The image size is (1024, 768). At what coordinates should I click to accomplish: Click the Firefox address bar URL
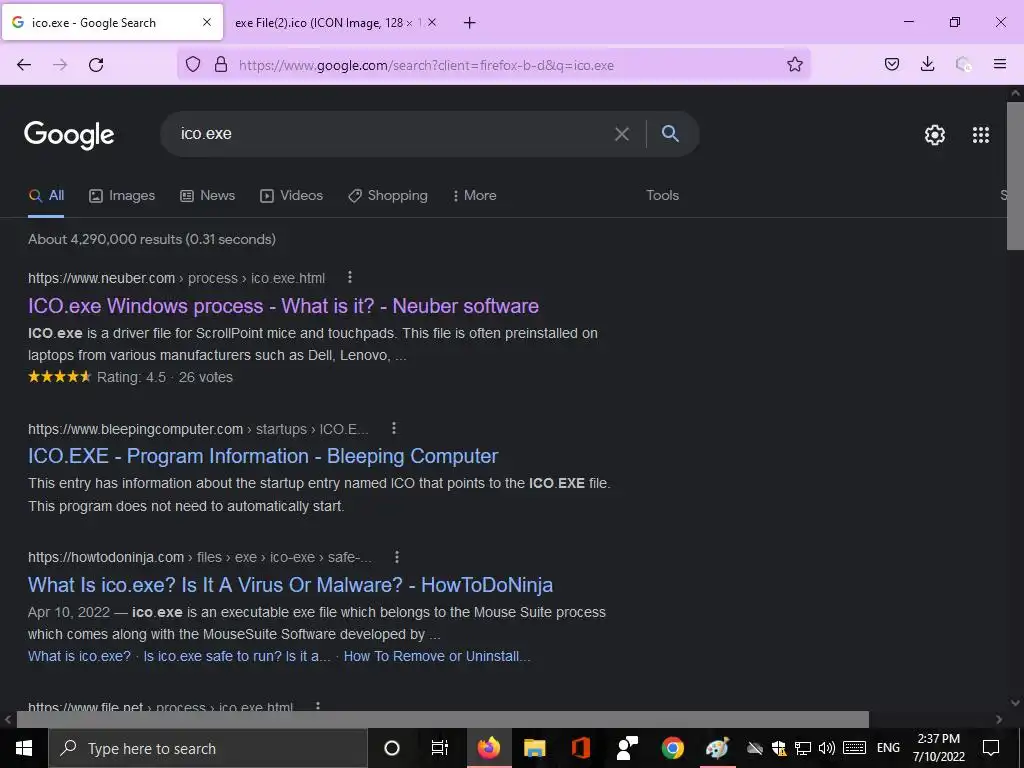tap(426, 65)
